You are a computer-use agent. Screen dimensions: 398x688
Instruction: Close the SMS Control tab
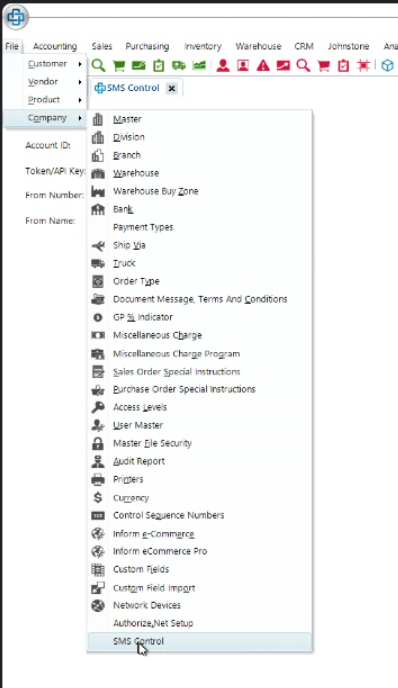(172, 89)
